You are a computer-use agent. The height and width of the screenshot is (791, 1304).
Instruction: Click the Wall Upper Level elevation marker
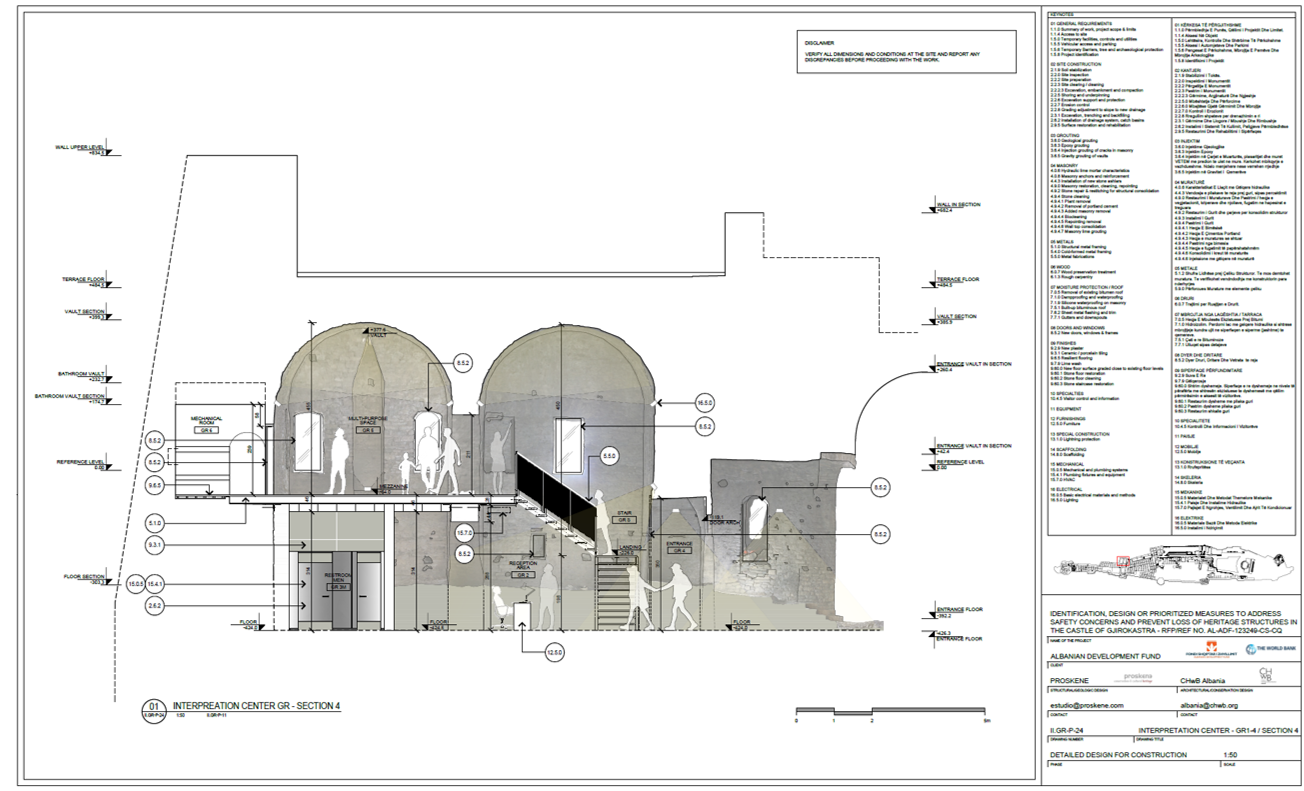83,150
